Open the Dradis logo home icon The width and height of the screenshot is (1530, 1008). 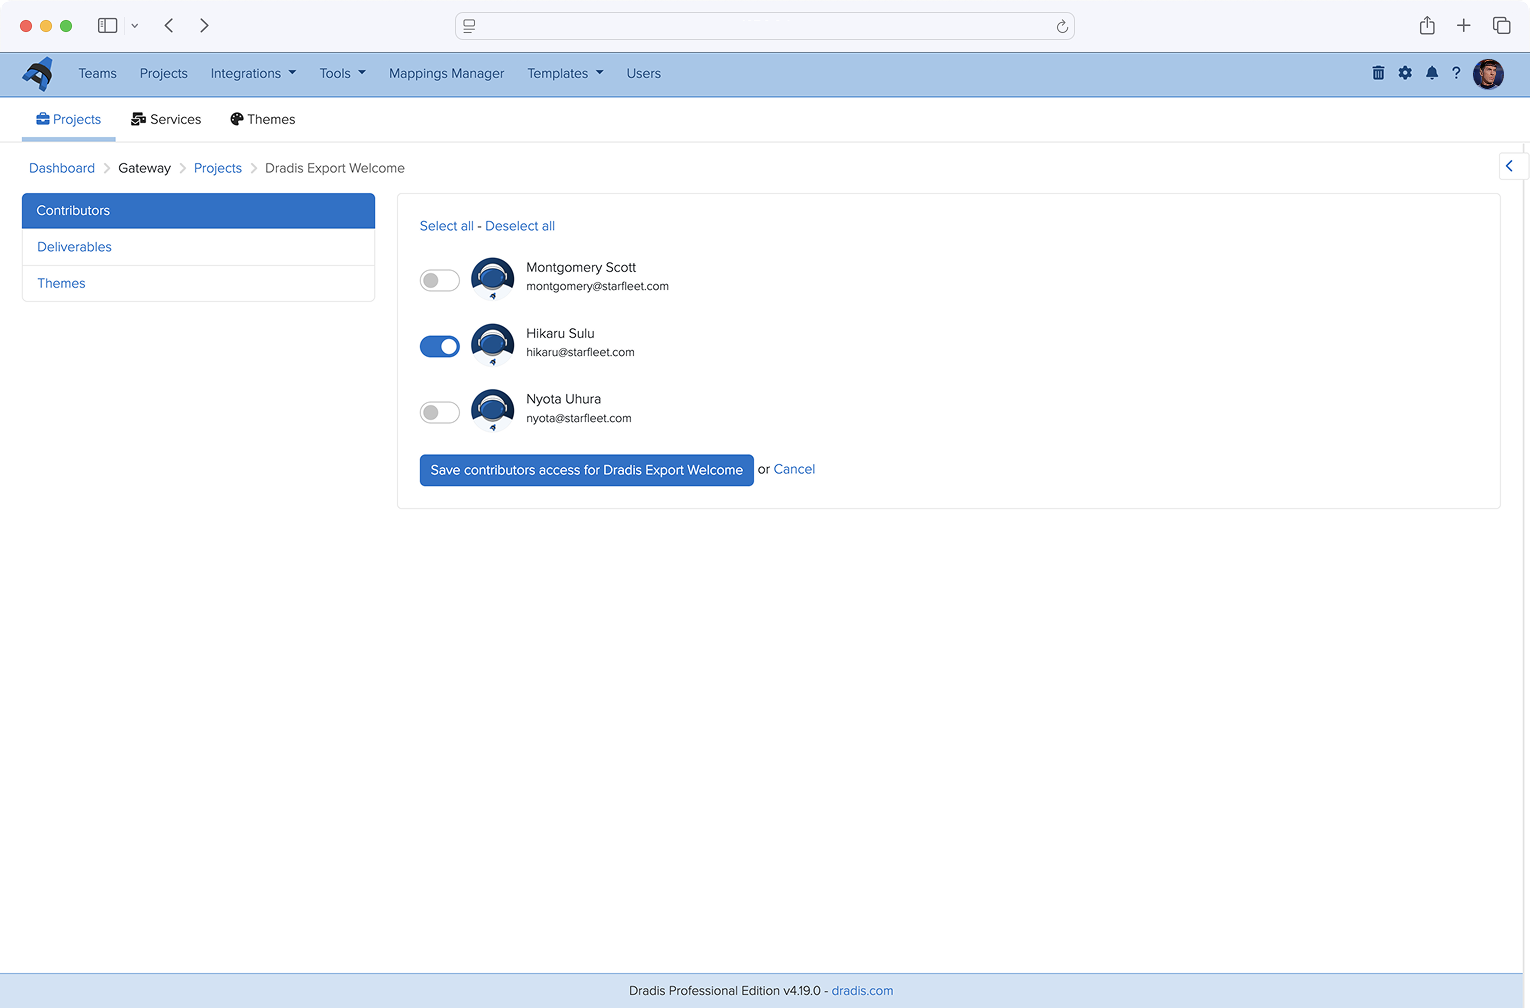[x=38, y=73]
